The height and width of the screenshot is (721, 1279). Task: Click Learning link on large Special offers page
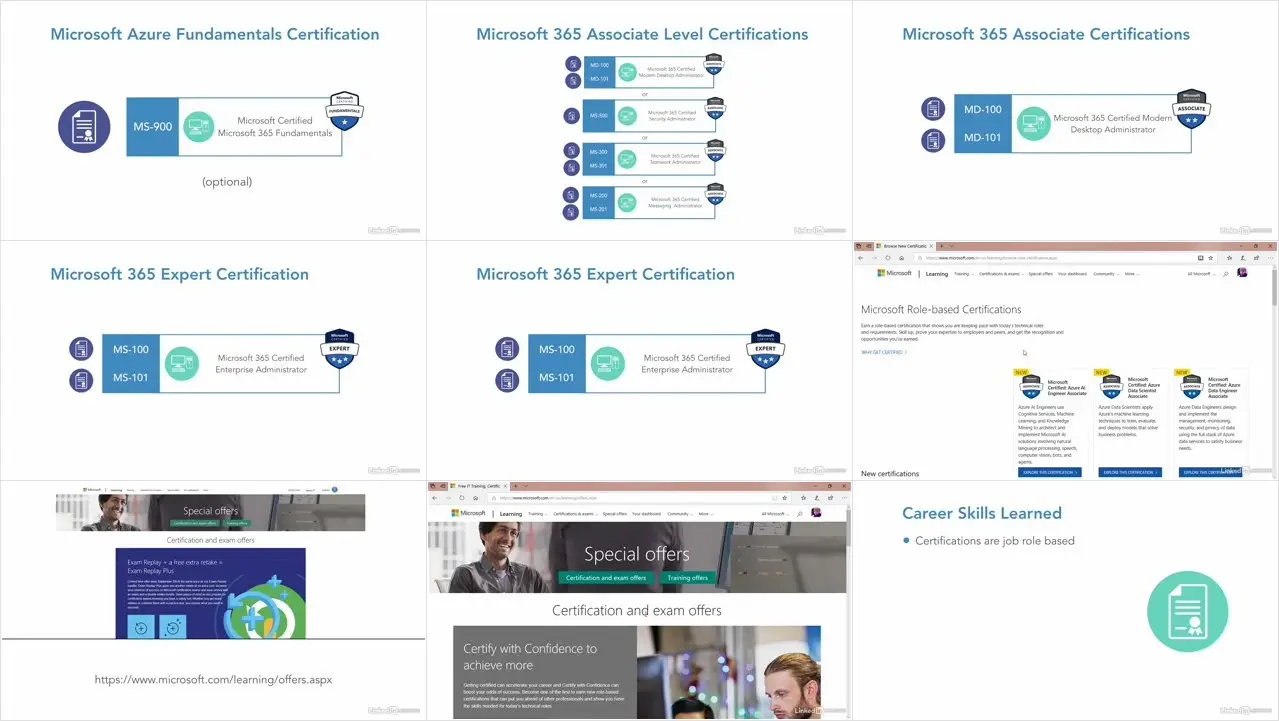511,514
